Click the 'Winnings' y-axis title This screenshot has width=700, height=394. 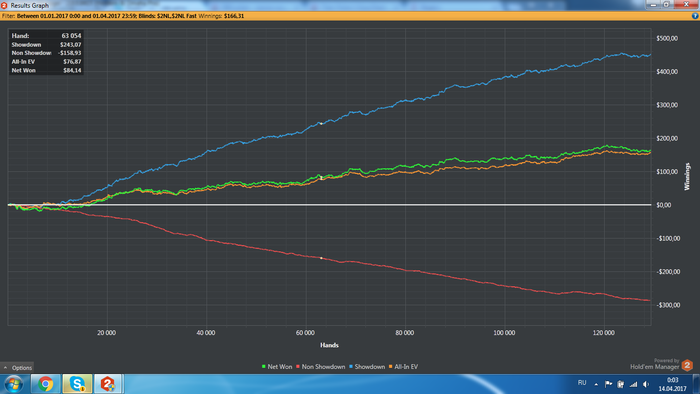click(687, 177)
